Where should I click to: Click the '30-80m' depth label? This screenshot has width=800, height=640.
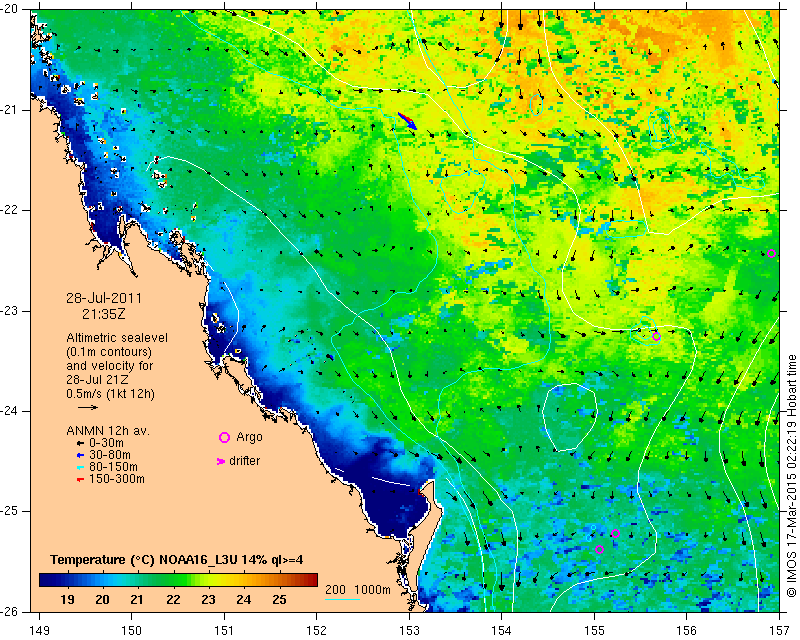coord(110,455)
